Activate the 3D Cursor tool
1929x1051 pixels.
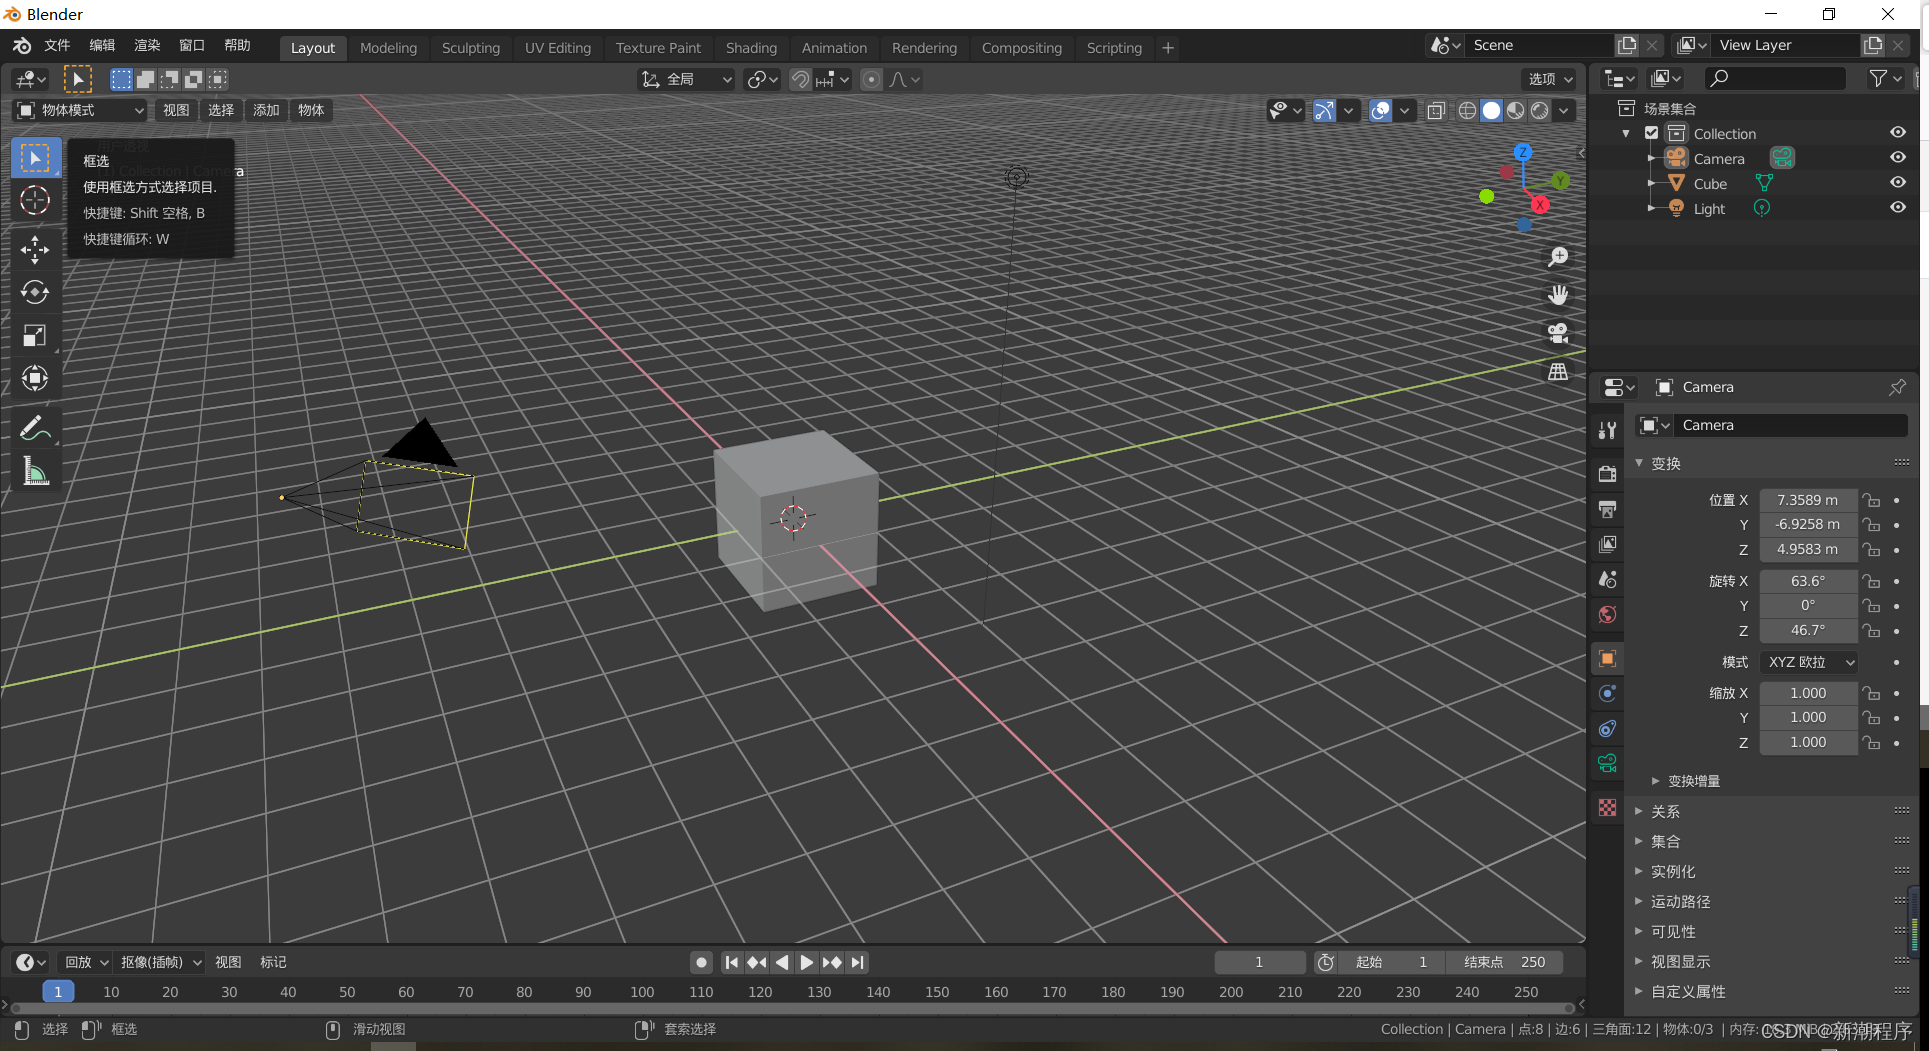tap(35, 200)
